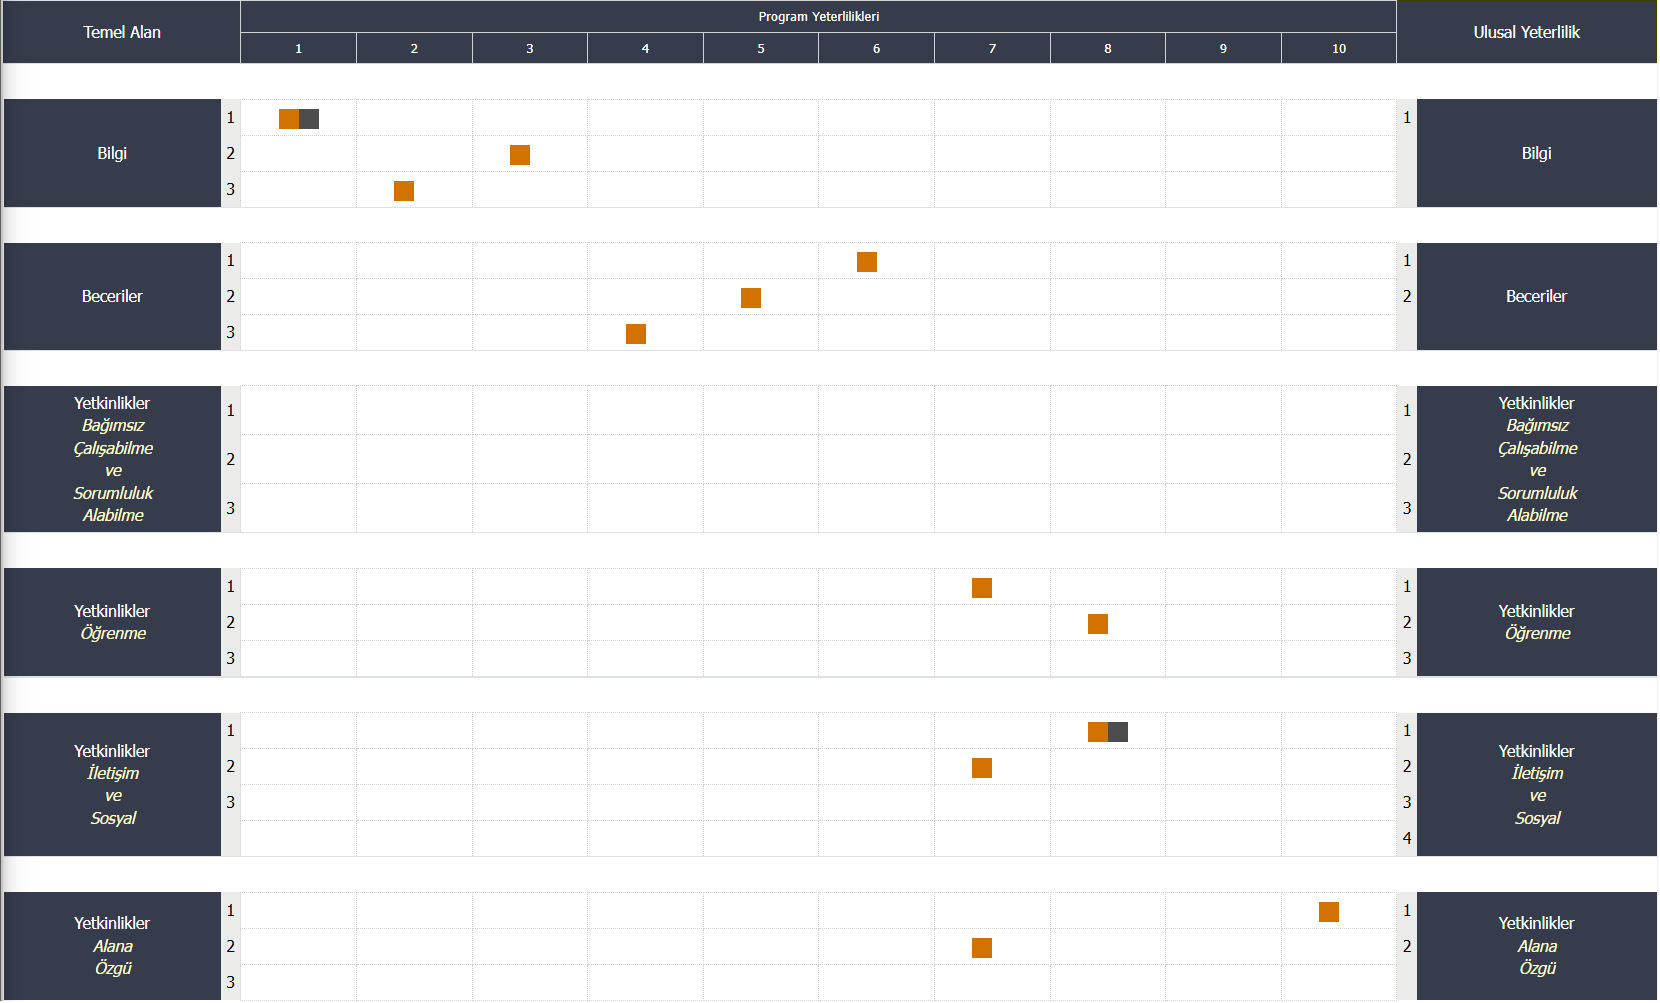
Task: Select column header 10 under Program Yeterlilikleri
Action: tap(1339, 48)
